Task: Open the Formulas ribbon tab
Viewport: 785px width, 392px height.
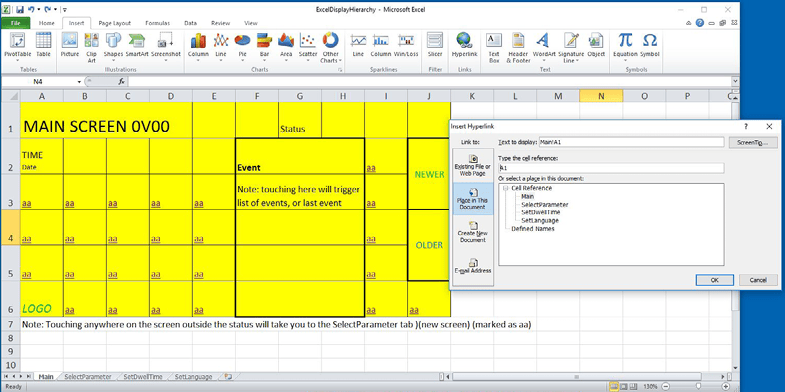Action: pyautogui.click(x=157, y=23)
